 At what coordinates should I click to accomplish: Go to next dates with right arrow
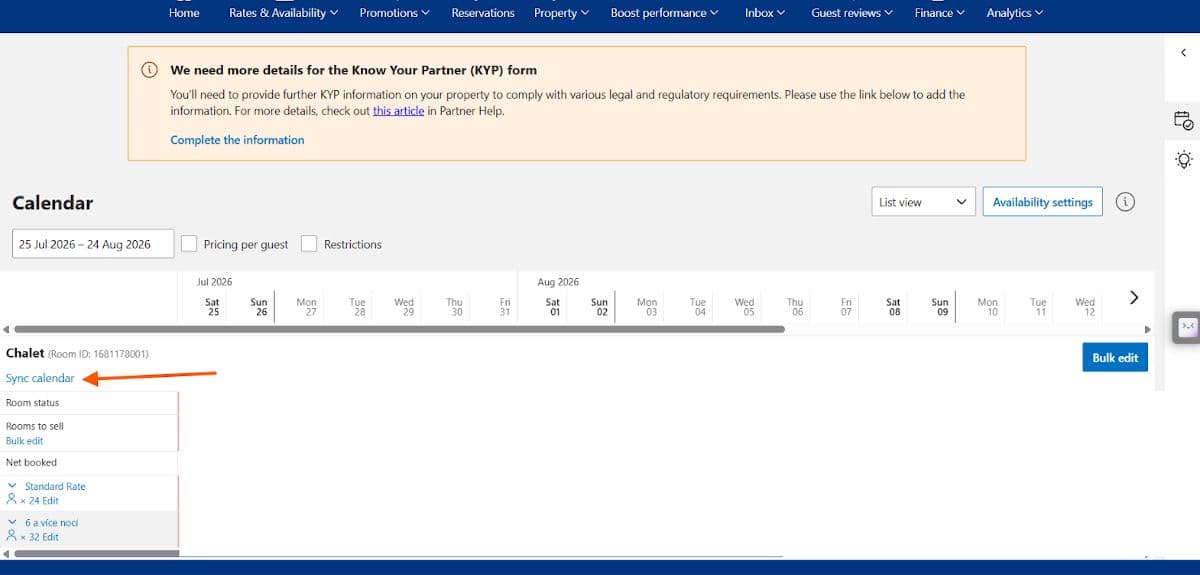coord(1134,297)
